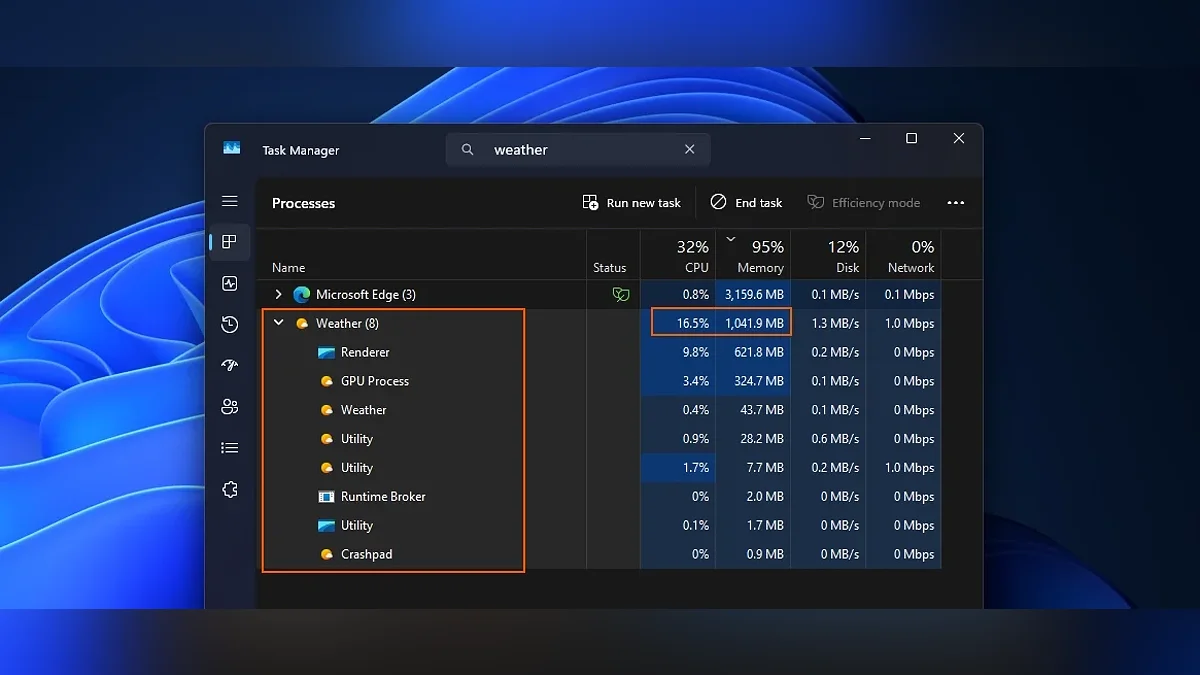The image size is (1200, 675).
Task: Click the search magnifier icon
Action: tap(468, 149)
